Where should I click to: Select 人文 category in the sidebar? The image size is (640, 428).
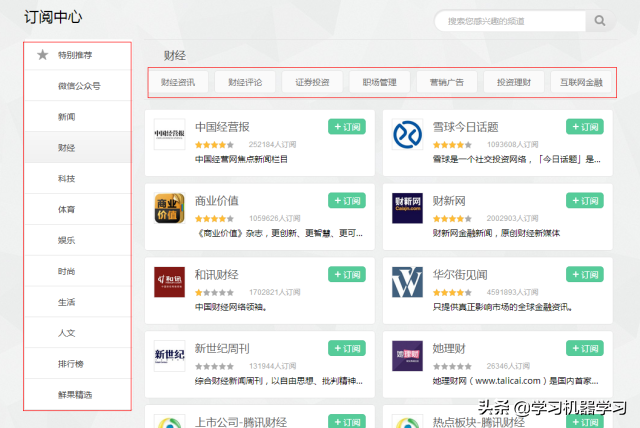pos(78,333)
